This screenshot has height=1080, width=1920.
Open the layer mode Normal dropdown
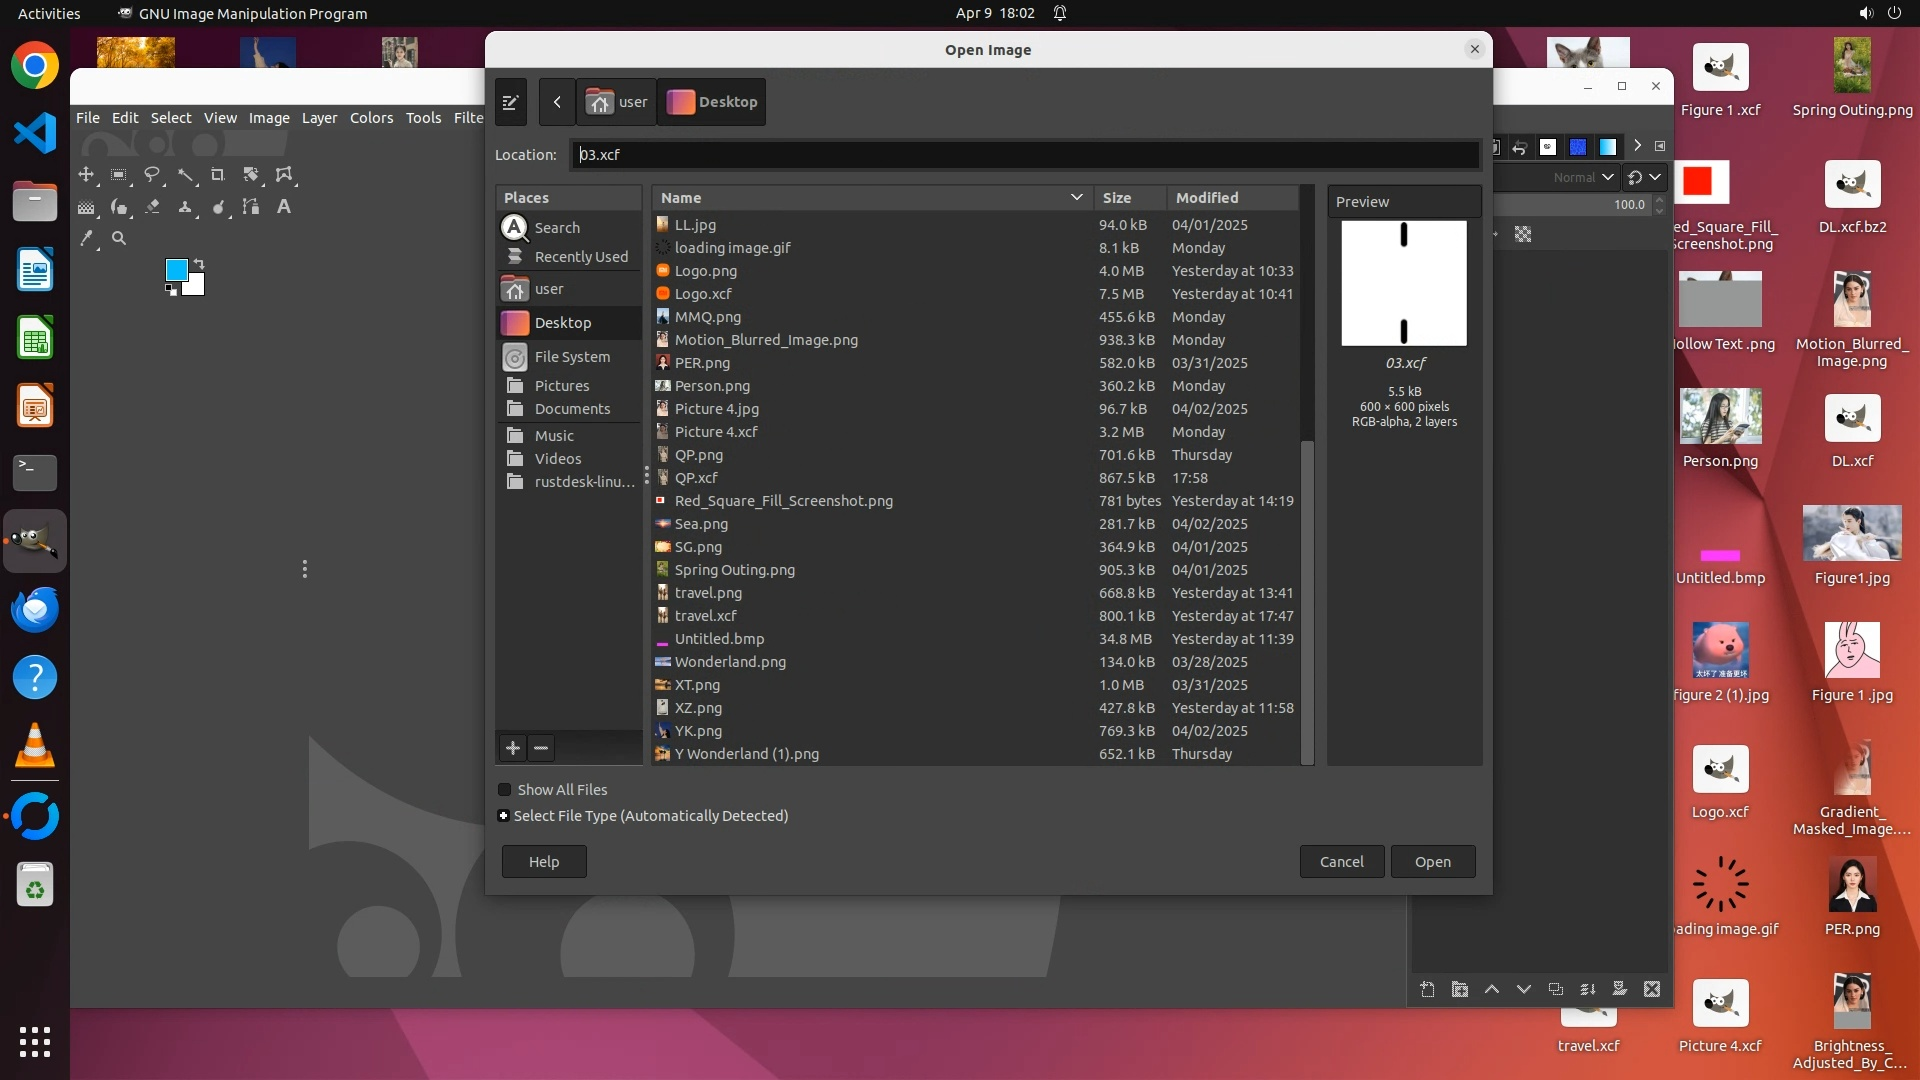tap(1582, 177)
